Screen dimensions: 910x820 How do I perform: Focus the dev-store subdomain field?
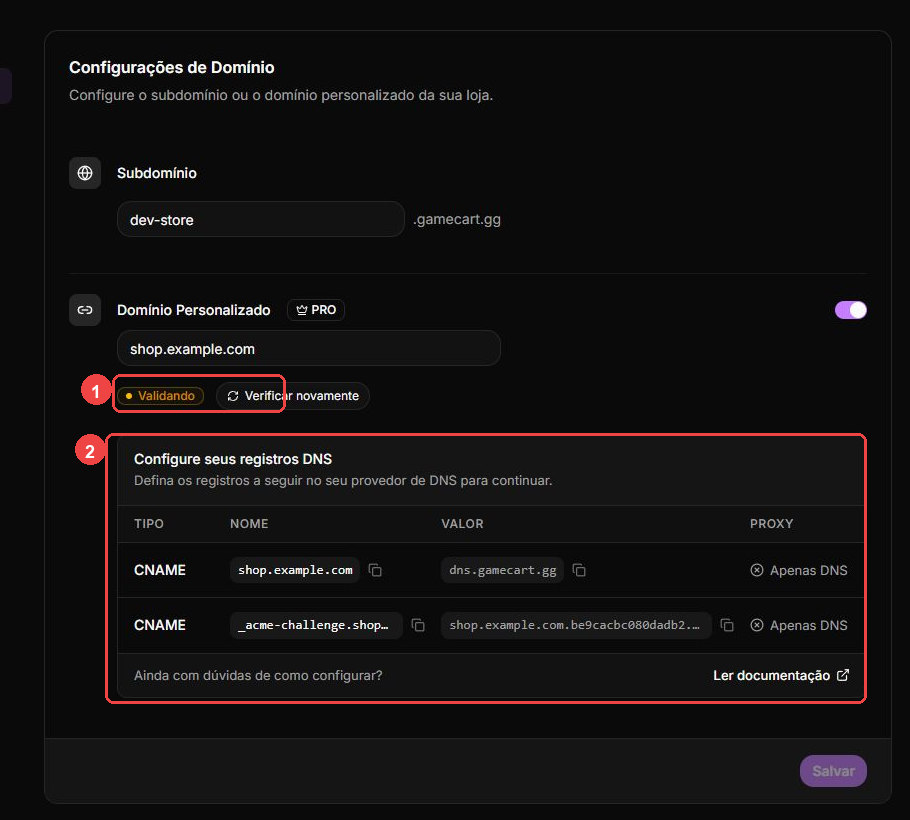(261, 219)
